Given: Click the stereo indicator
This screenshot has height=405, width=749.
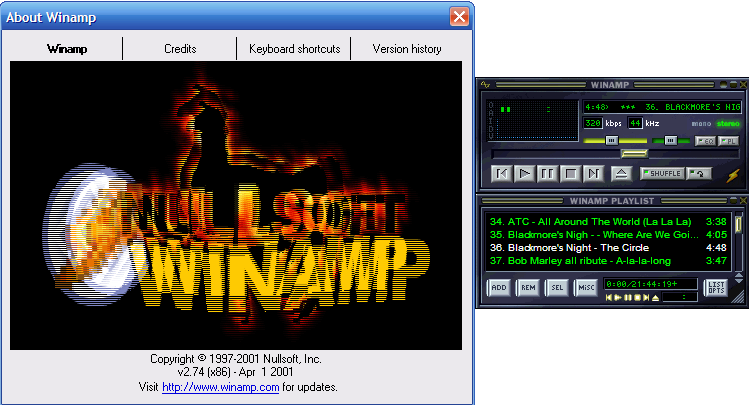Looking at the screenshot, I should tap(728, 124).
